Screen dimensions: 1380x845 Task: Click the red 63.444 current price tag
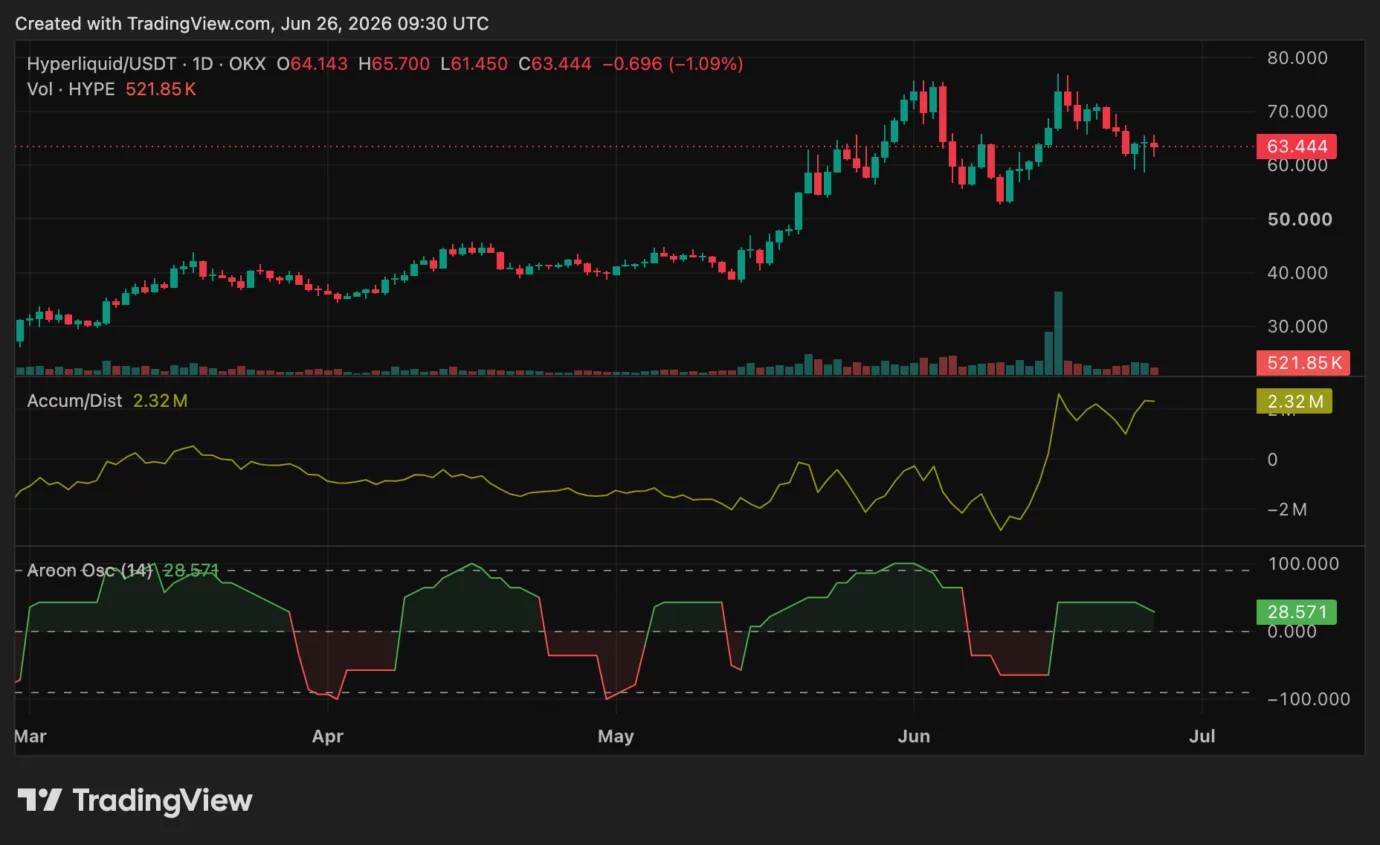tap(1297, 147)
